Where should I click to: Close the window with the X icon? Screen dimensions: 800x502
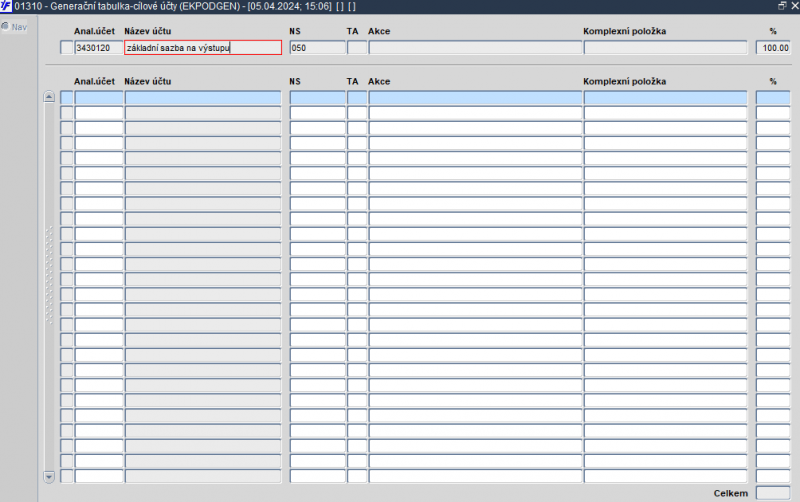point(794,6)
